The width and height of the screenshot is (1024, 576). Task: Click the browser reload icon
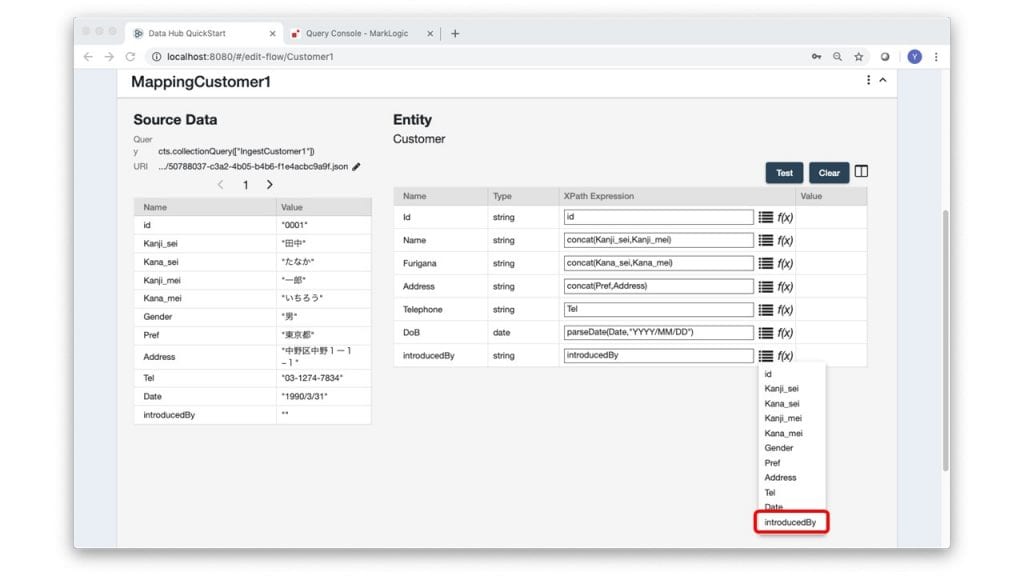pos(130,57)
